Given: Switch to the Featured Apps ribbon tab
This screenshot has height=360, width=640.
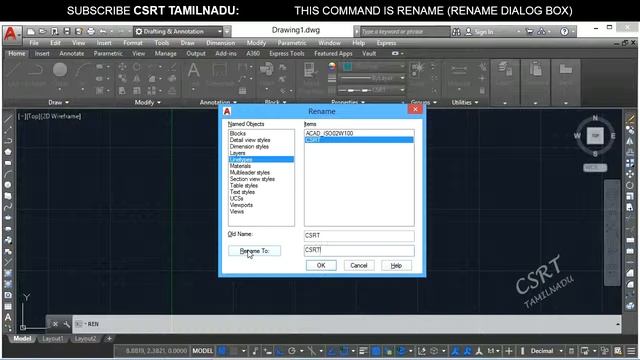Looking at the screenshot, I should (333, 53).
